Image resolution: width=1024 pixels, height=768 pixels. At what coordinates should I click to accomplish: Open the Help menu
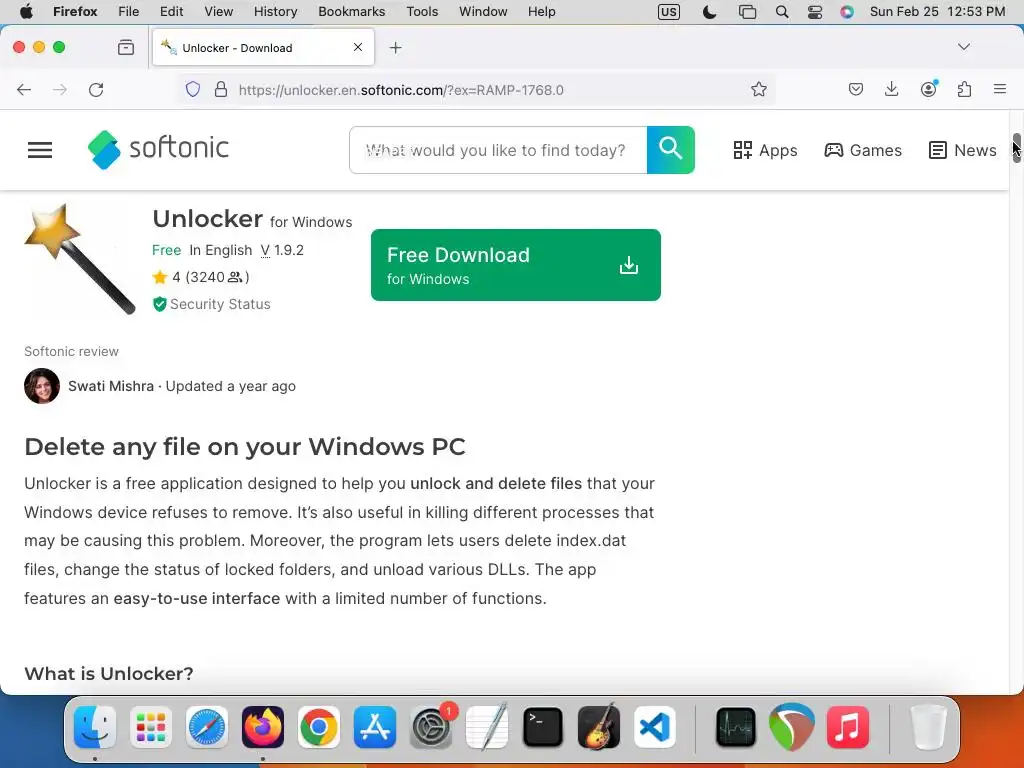point(542,12)
